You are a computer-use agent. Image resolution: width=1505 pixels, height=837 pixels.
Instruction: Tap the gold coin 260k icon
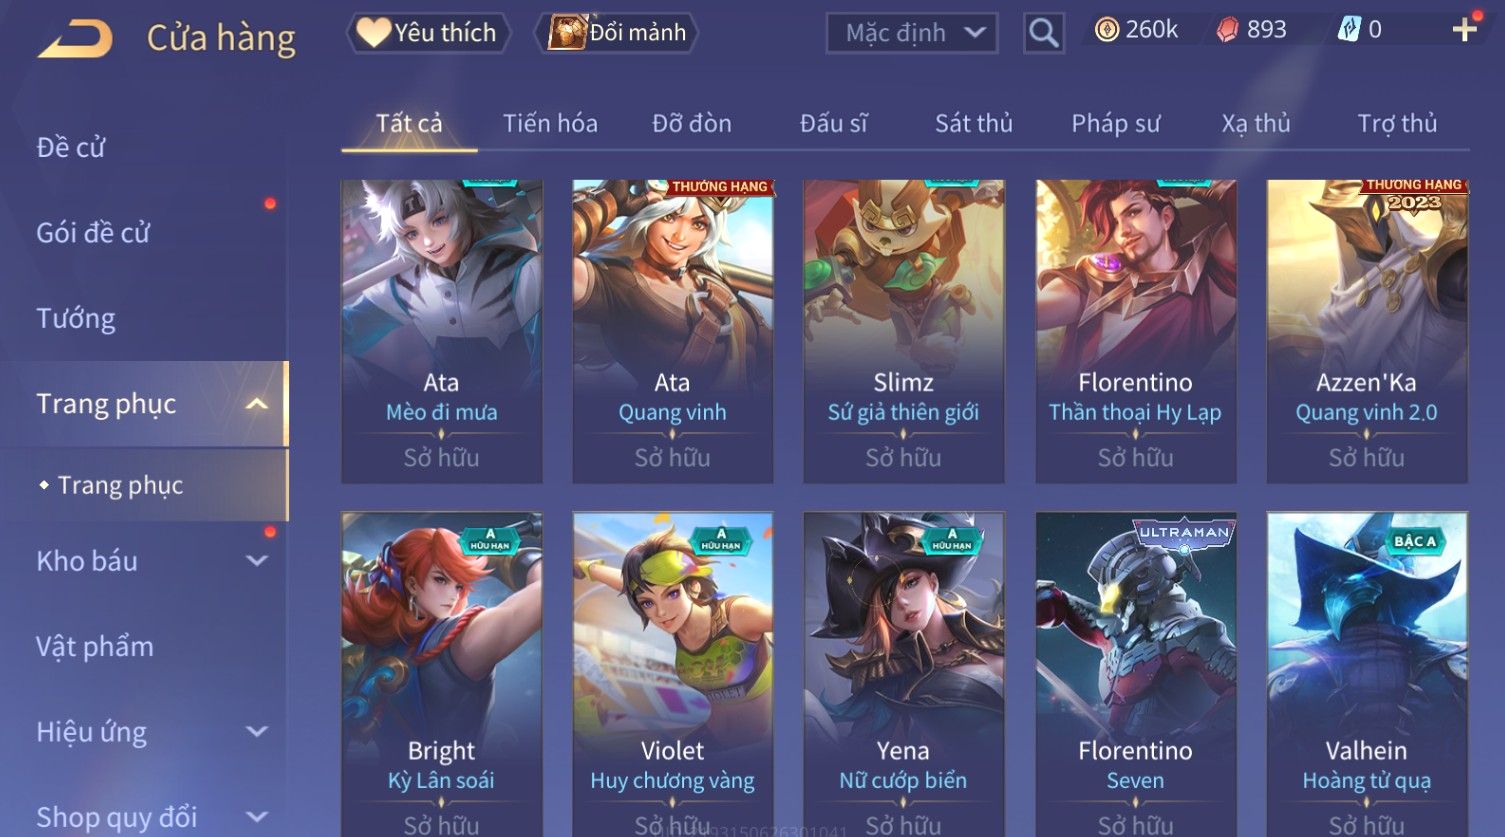point(1106,30)
